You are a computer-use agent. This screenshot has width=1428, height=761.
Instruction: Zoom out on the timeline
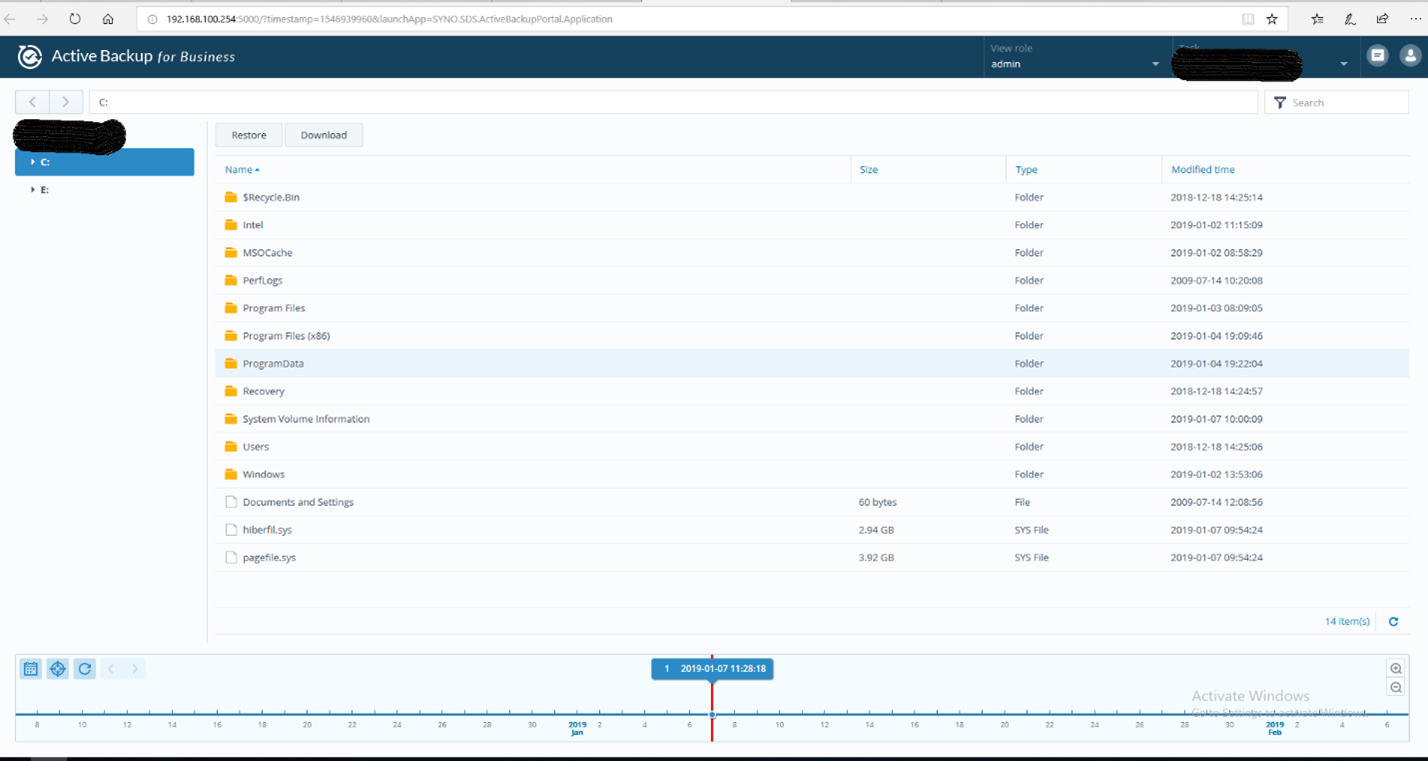[x=1396, y=688]
